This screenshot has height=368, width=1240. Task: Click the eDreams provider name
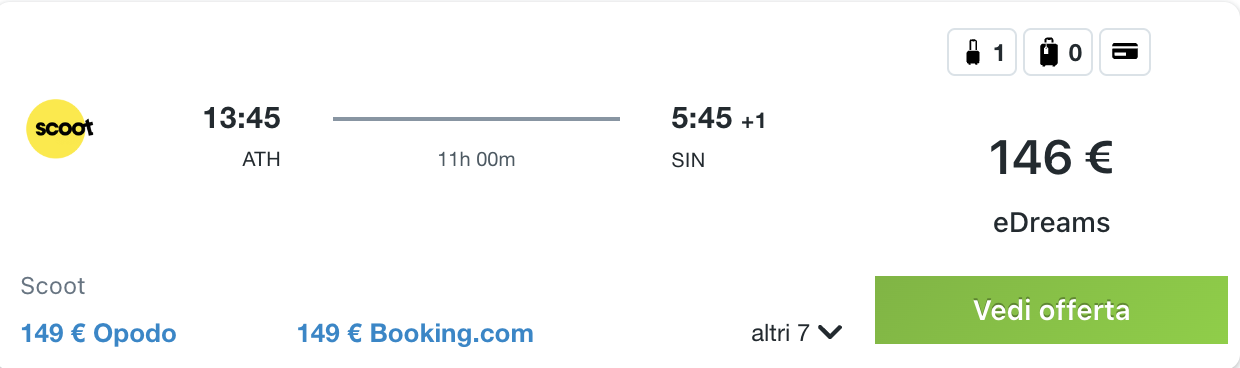coord(1051,223)
